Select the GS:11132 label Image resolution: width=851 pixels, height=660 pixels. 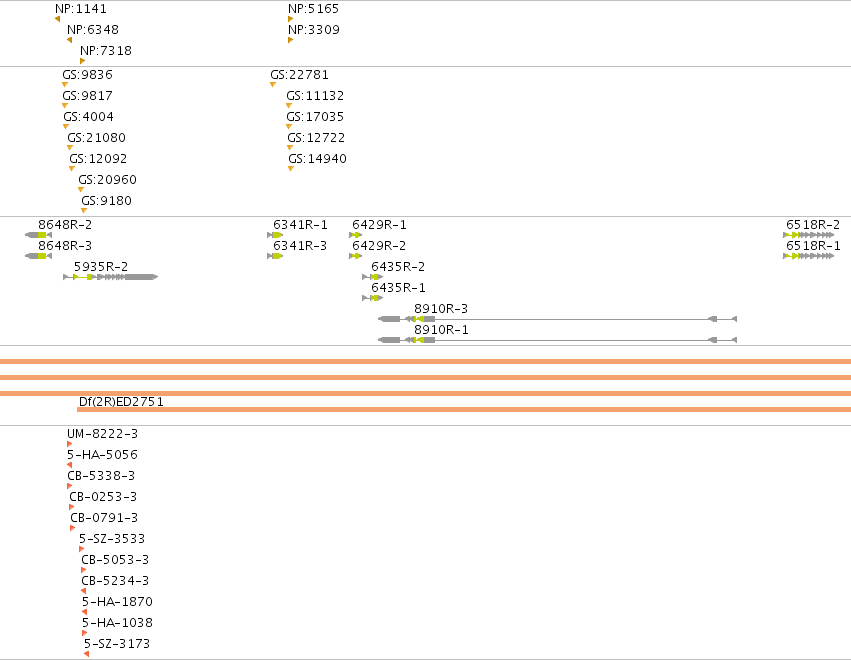coord(315,96)
